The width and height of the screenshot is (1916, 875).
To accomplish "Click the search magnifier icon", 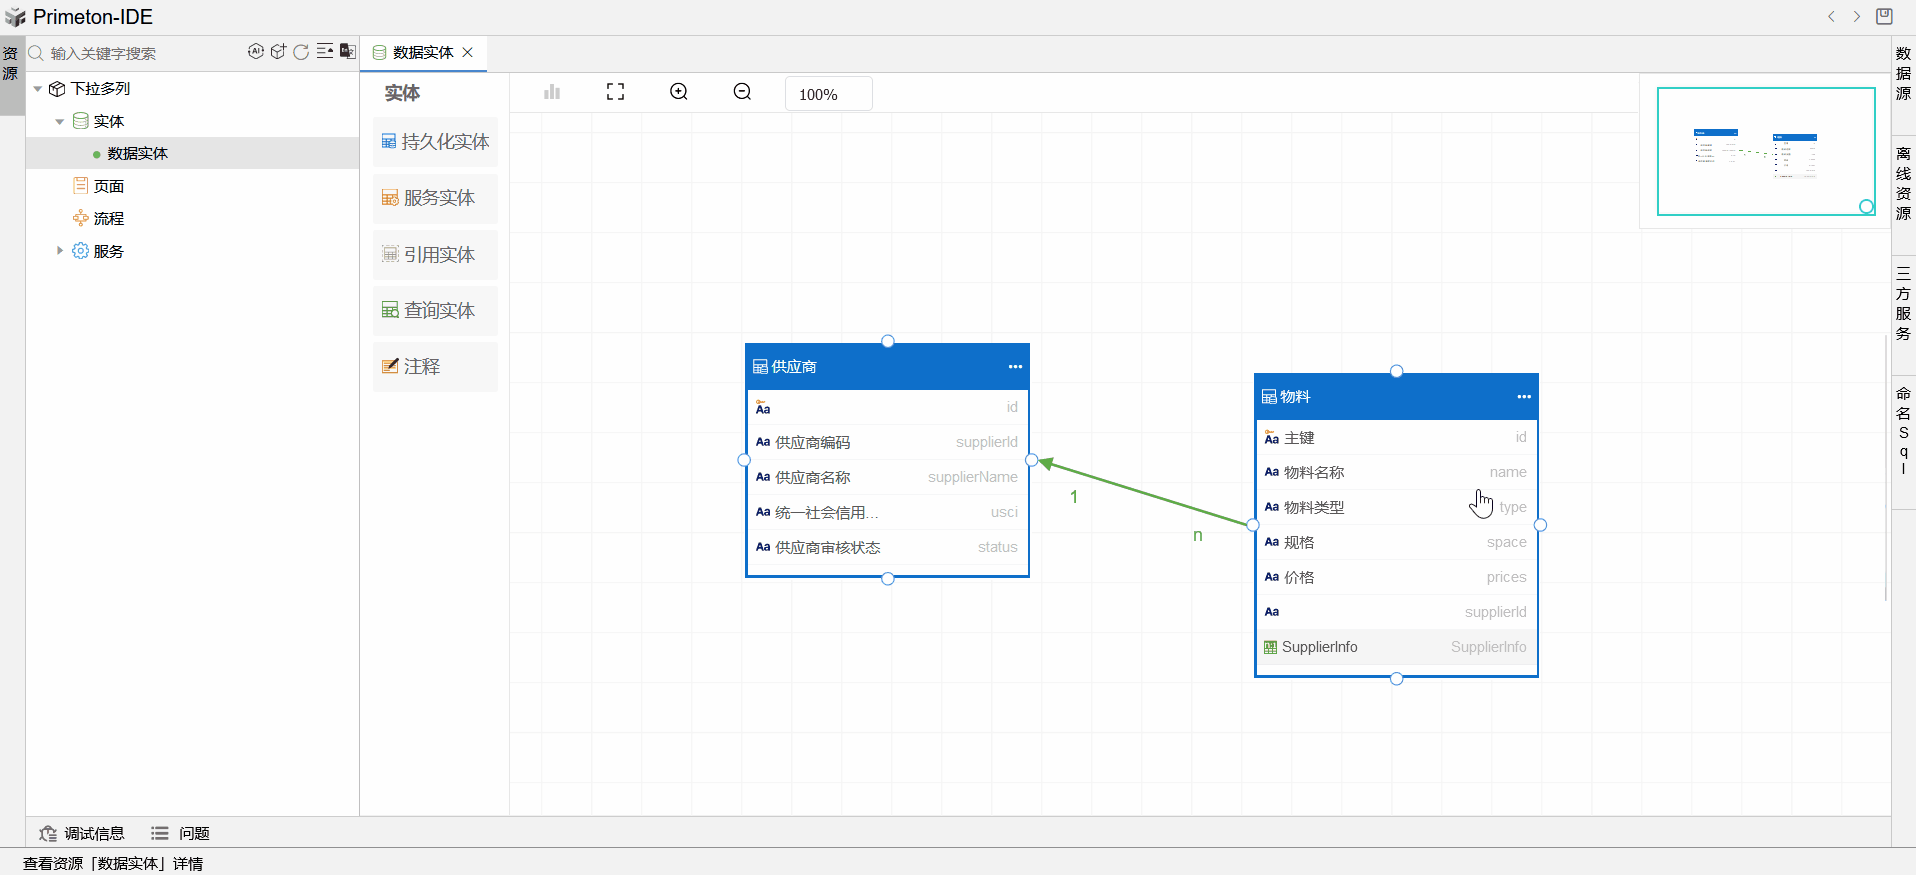I will (x=37, y=53).
